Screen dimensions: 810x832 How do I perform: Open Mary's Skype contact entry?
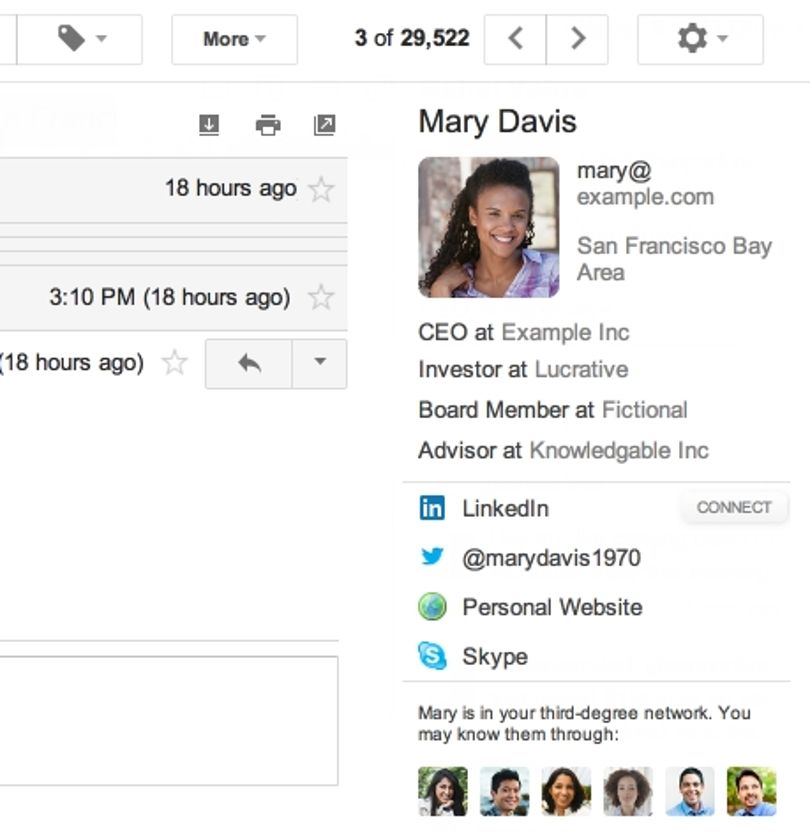[x=495, y=656]
